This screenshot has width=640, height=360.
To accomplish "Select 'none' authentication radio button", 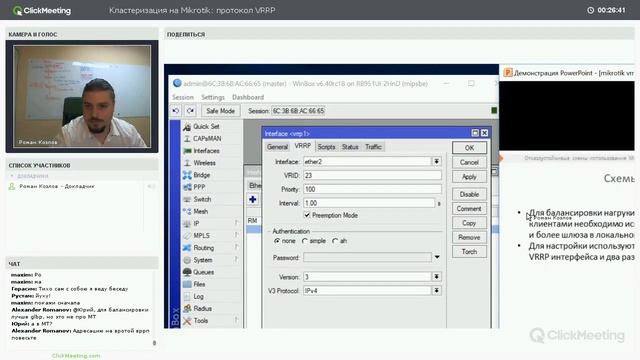I will coord(277,241).
